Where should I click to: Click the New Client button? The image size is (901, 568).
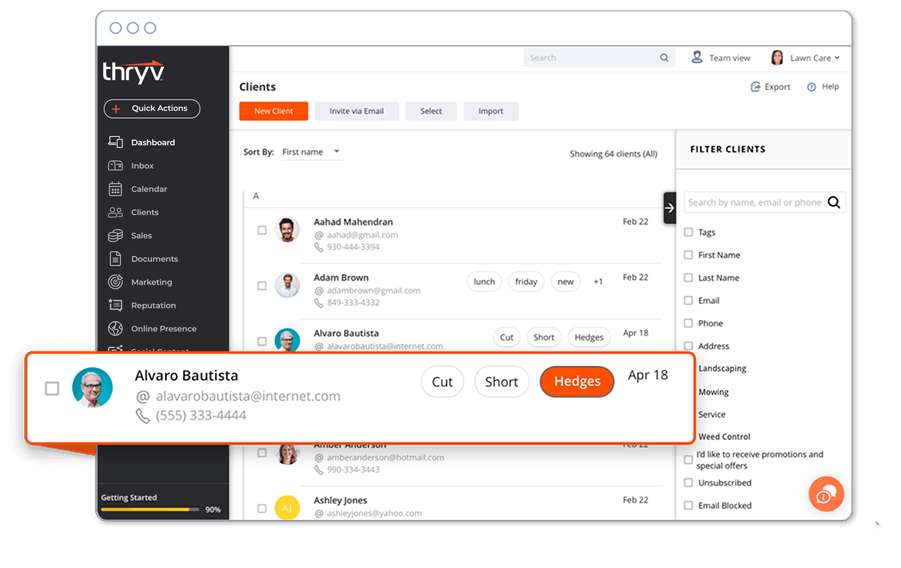click(274, 111)
